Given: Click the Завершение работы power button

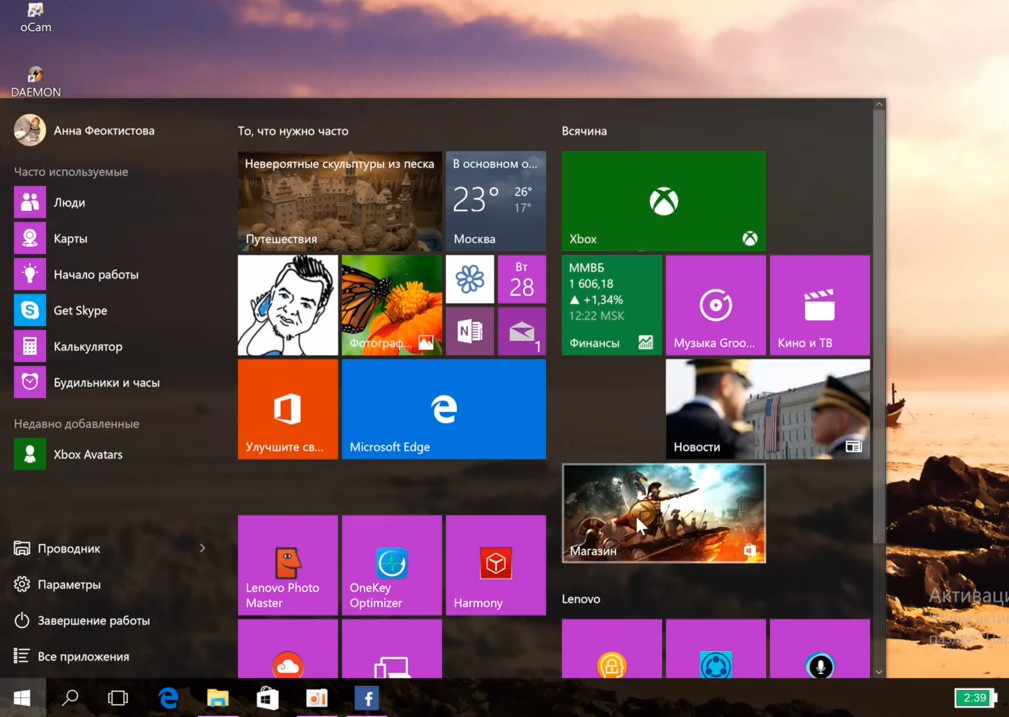Looking at the screenshot, I should tap(92, 621).
